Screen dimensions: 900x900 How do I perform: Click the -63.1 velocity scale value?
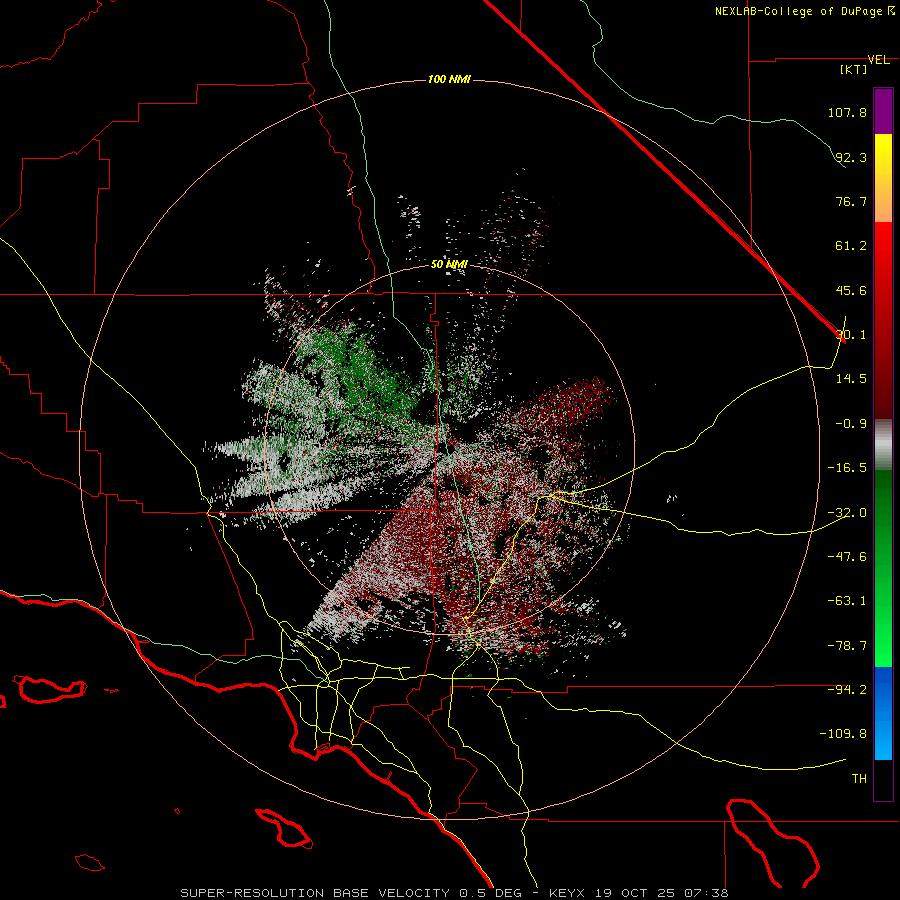(x=847, y=601)
